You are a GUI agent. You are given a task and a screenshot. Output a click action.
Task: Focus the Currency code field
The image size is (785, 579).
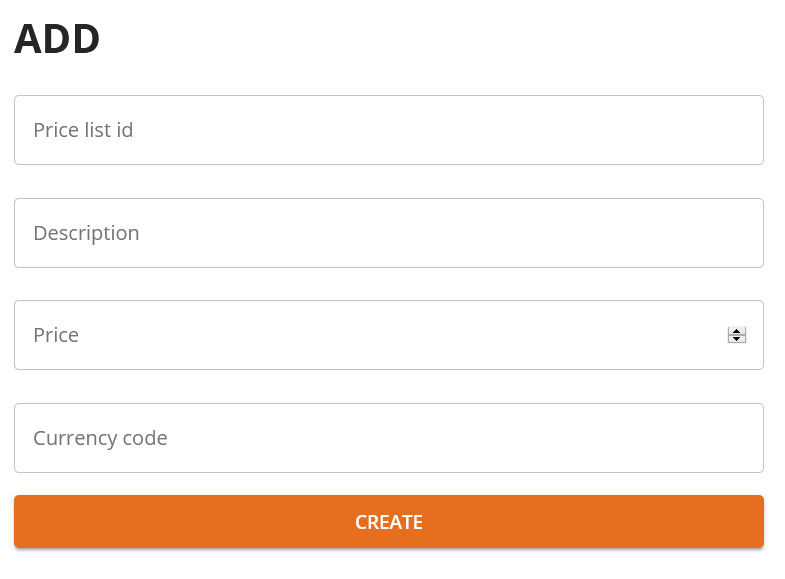point(388,438)
